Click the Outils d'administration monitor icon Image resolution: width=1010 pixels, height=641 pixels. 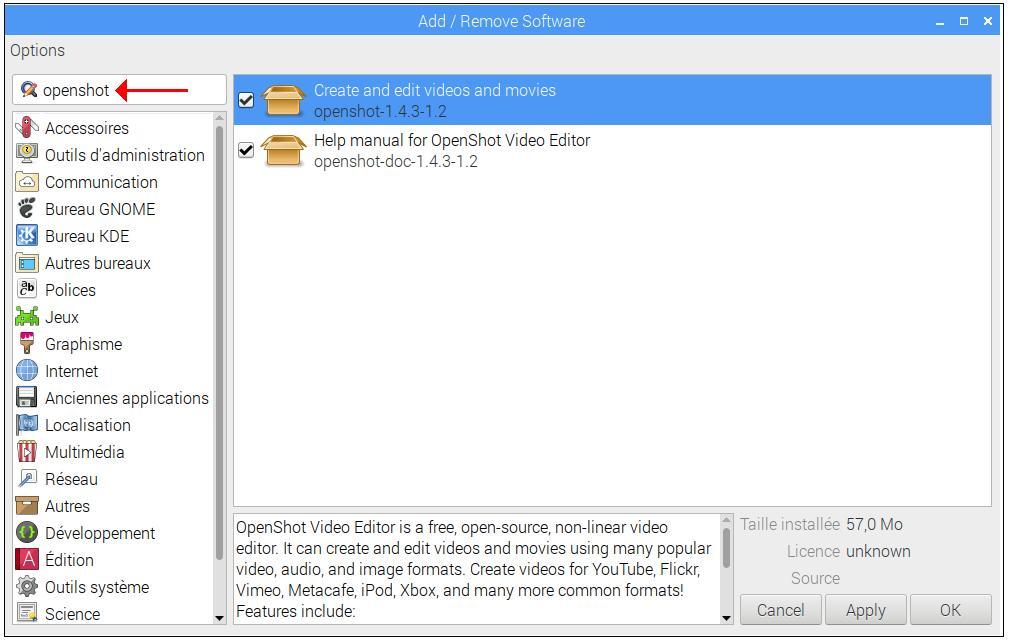tap(26, 155)
